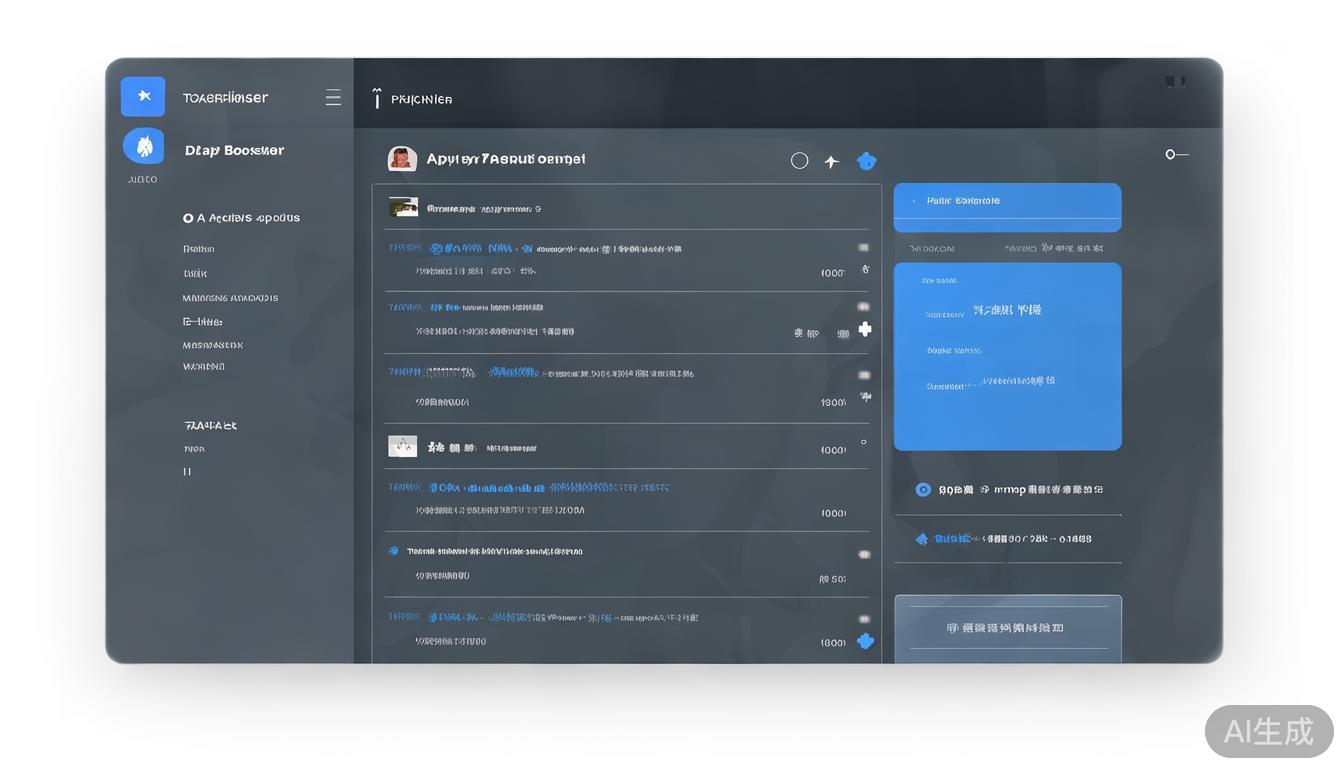Click the blue badge icon in bottom list row
The height and width of the screenshot is (768, 1344).
tap(865, 641)
